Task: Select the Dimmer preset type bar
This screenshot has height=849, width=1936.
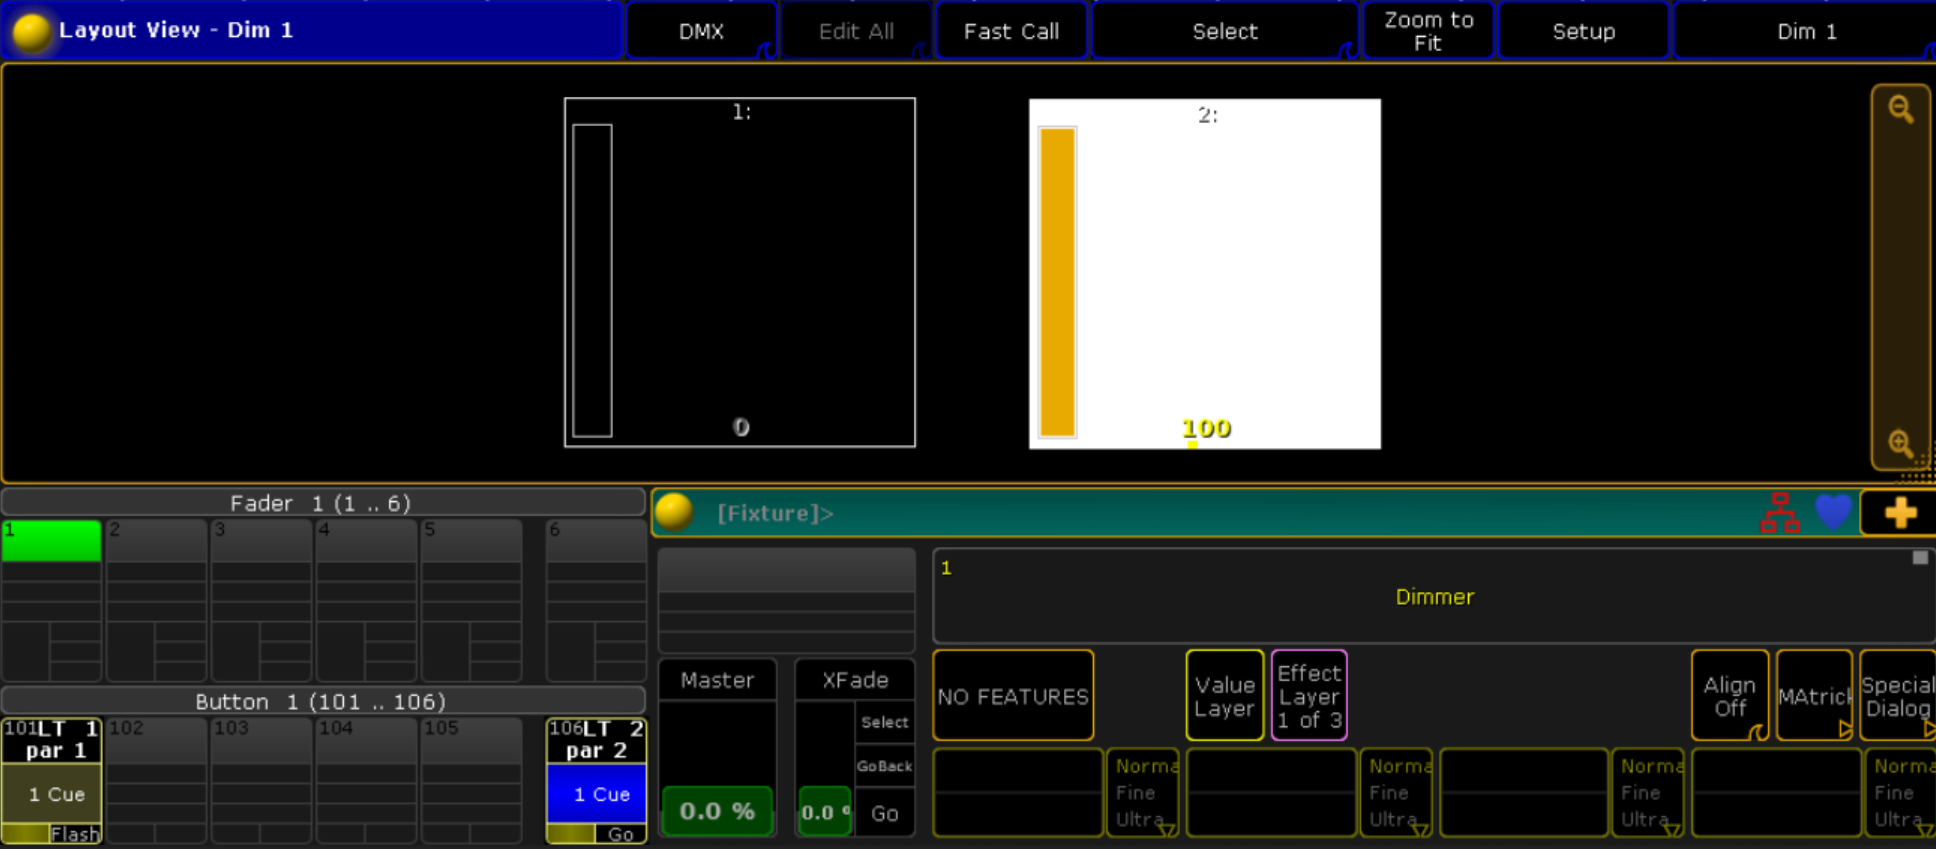Action: tap(1434, 596)
